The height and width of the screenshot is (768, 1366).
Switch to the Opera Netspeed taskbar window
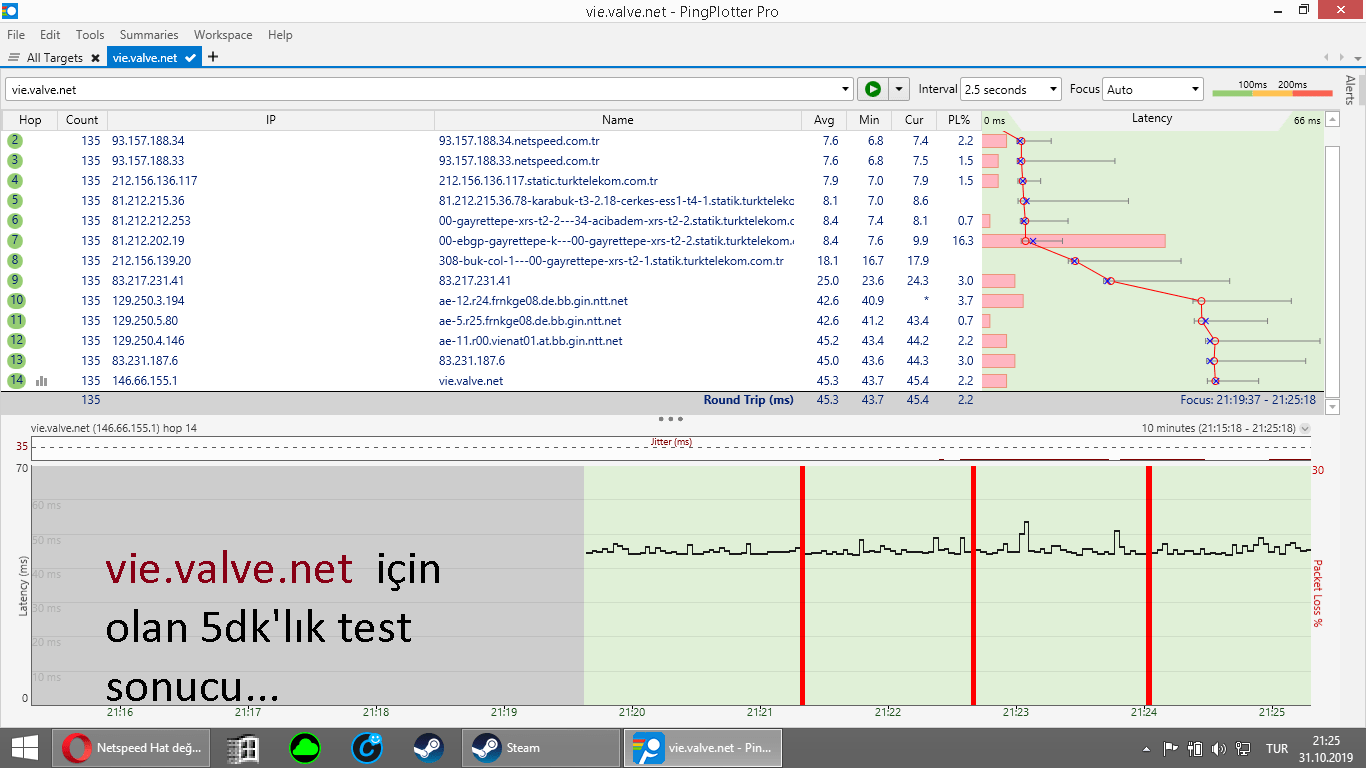click(132, 747)
